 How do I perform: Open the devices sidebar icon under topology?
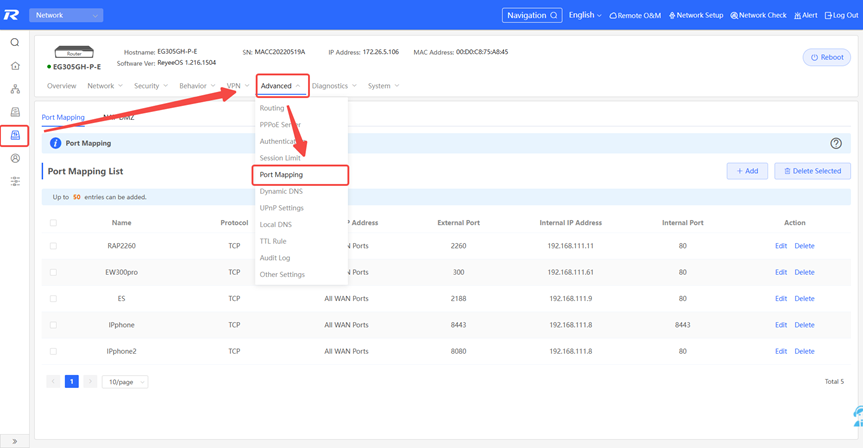click(x=15, y=112)
